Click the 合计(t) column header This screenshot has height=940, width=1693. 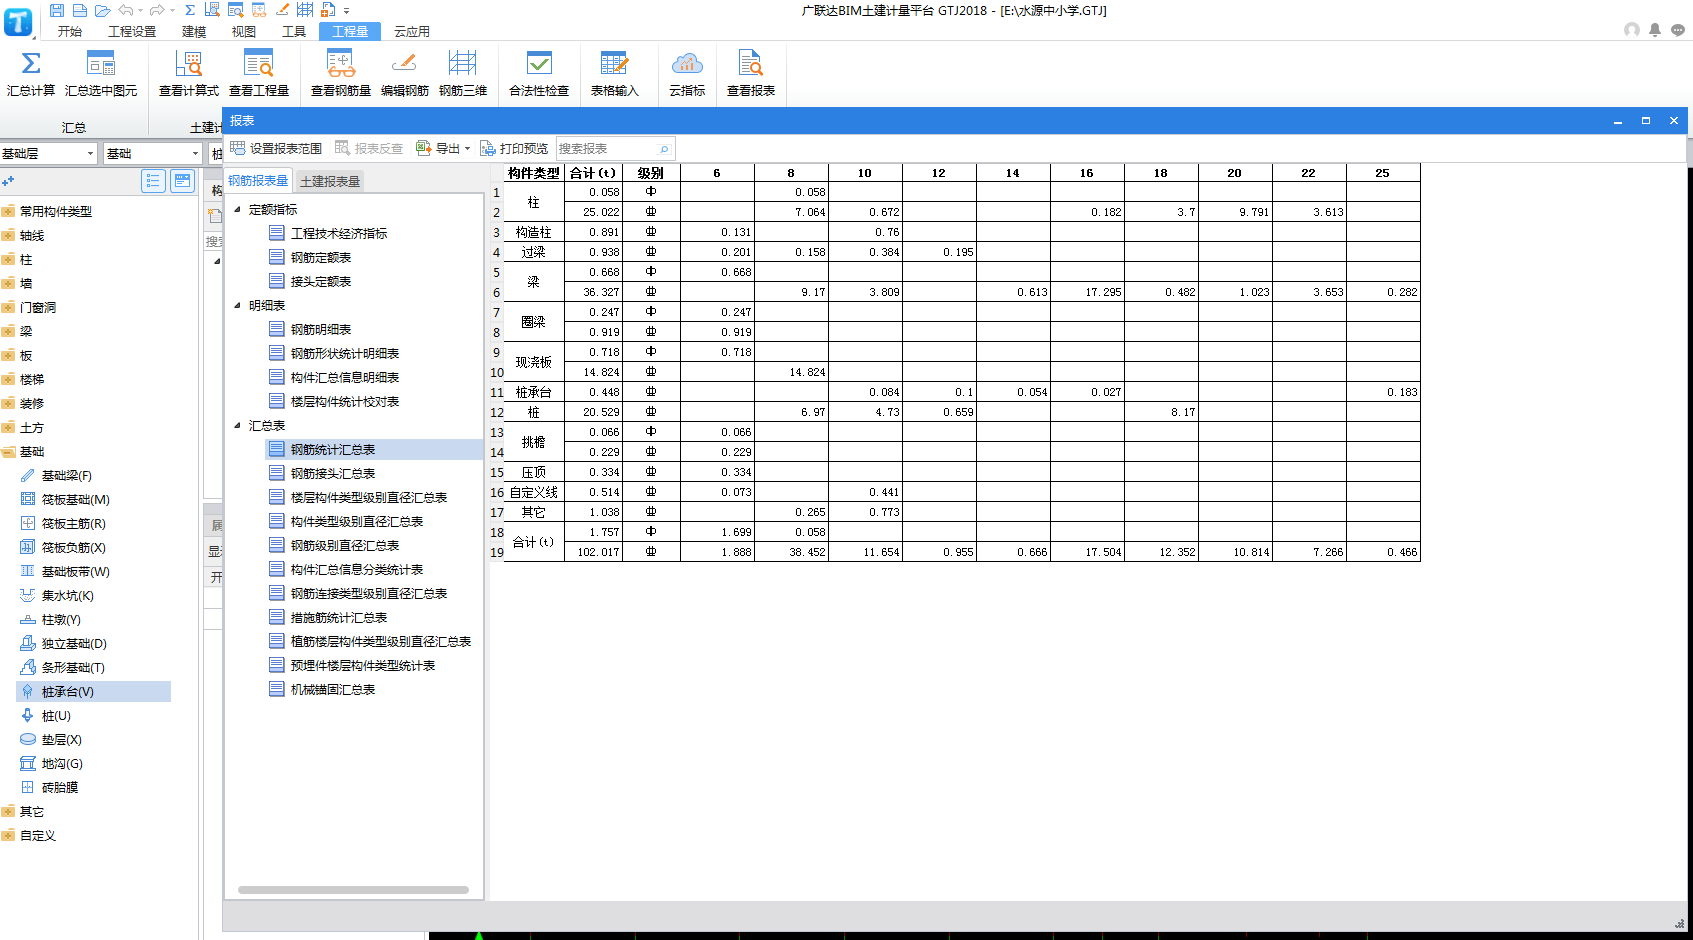[x=593, y=173]
